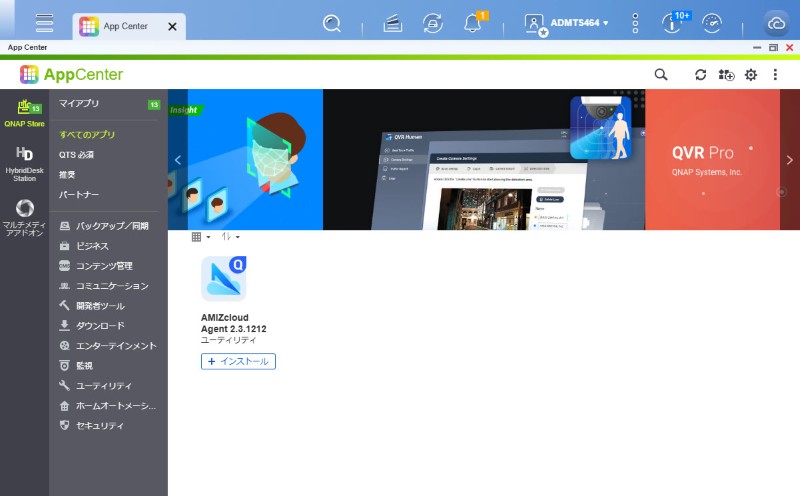Click the AMIZcloud Agent app icon

click(x=224, y=279)
